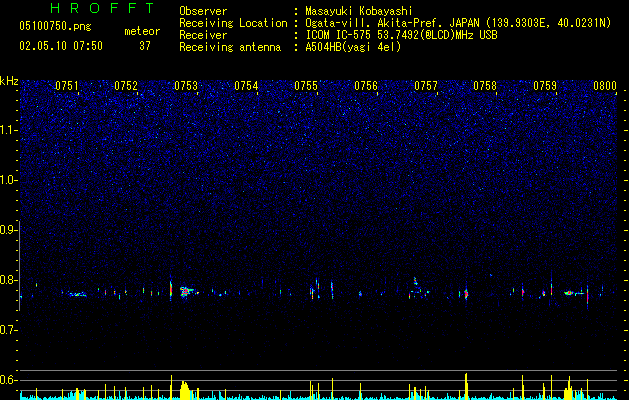Click the kHz axis unit label
This screenshot has height=400, width=629.
coord(9,81)
